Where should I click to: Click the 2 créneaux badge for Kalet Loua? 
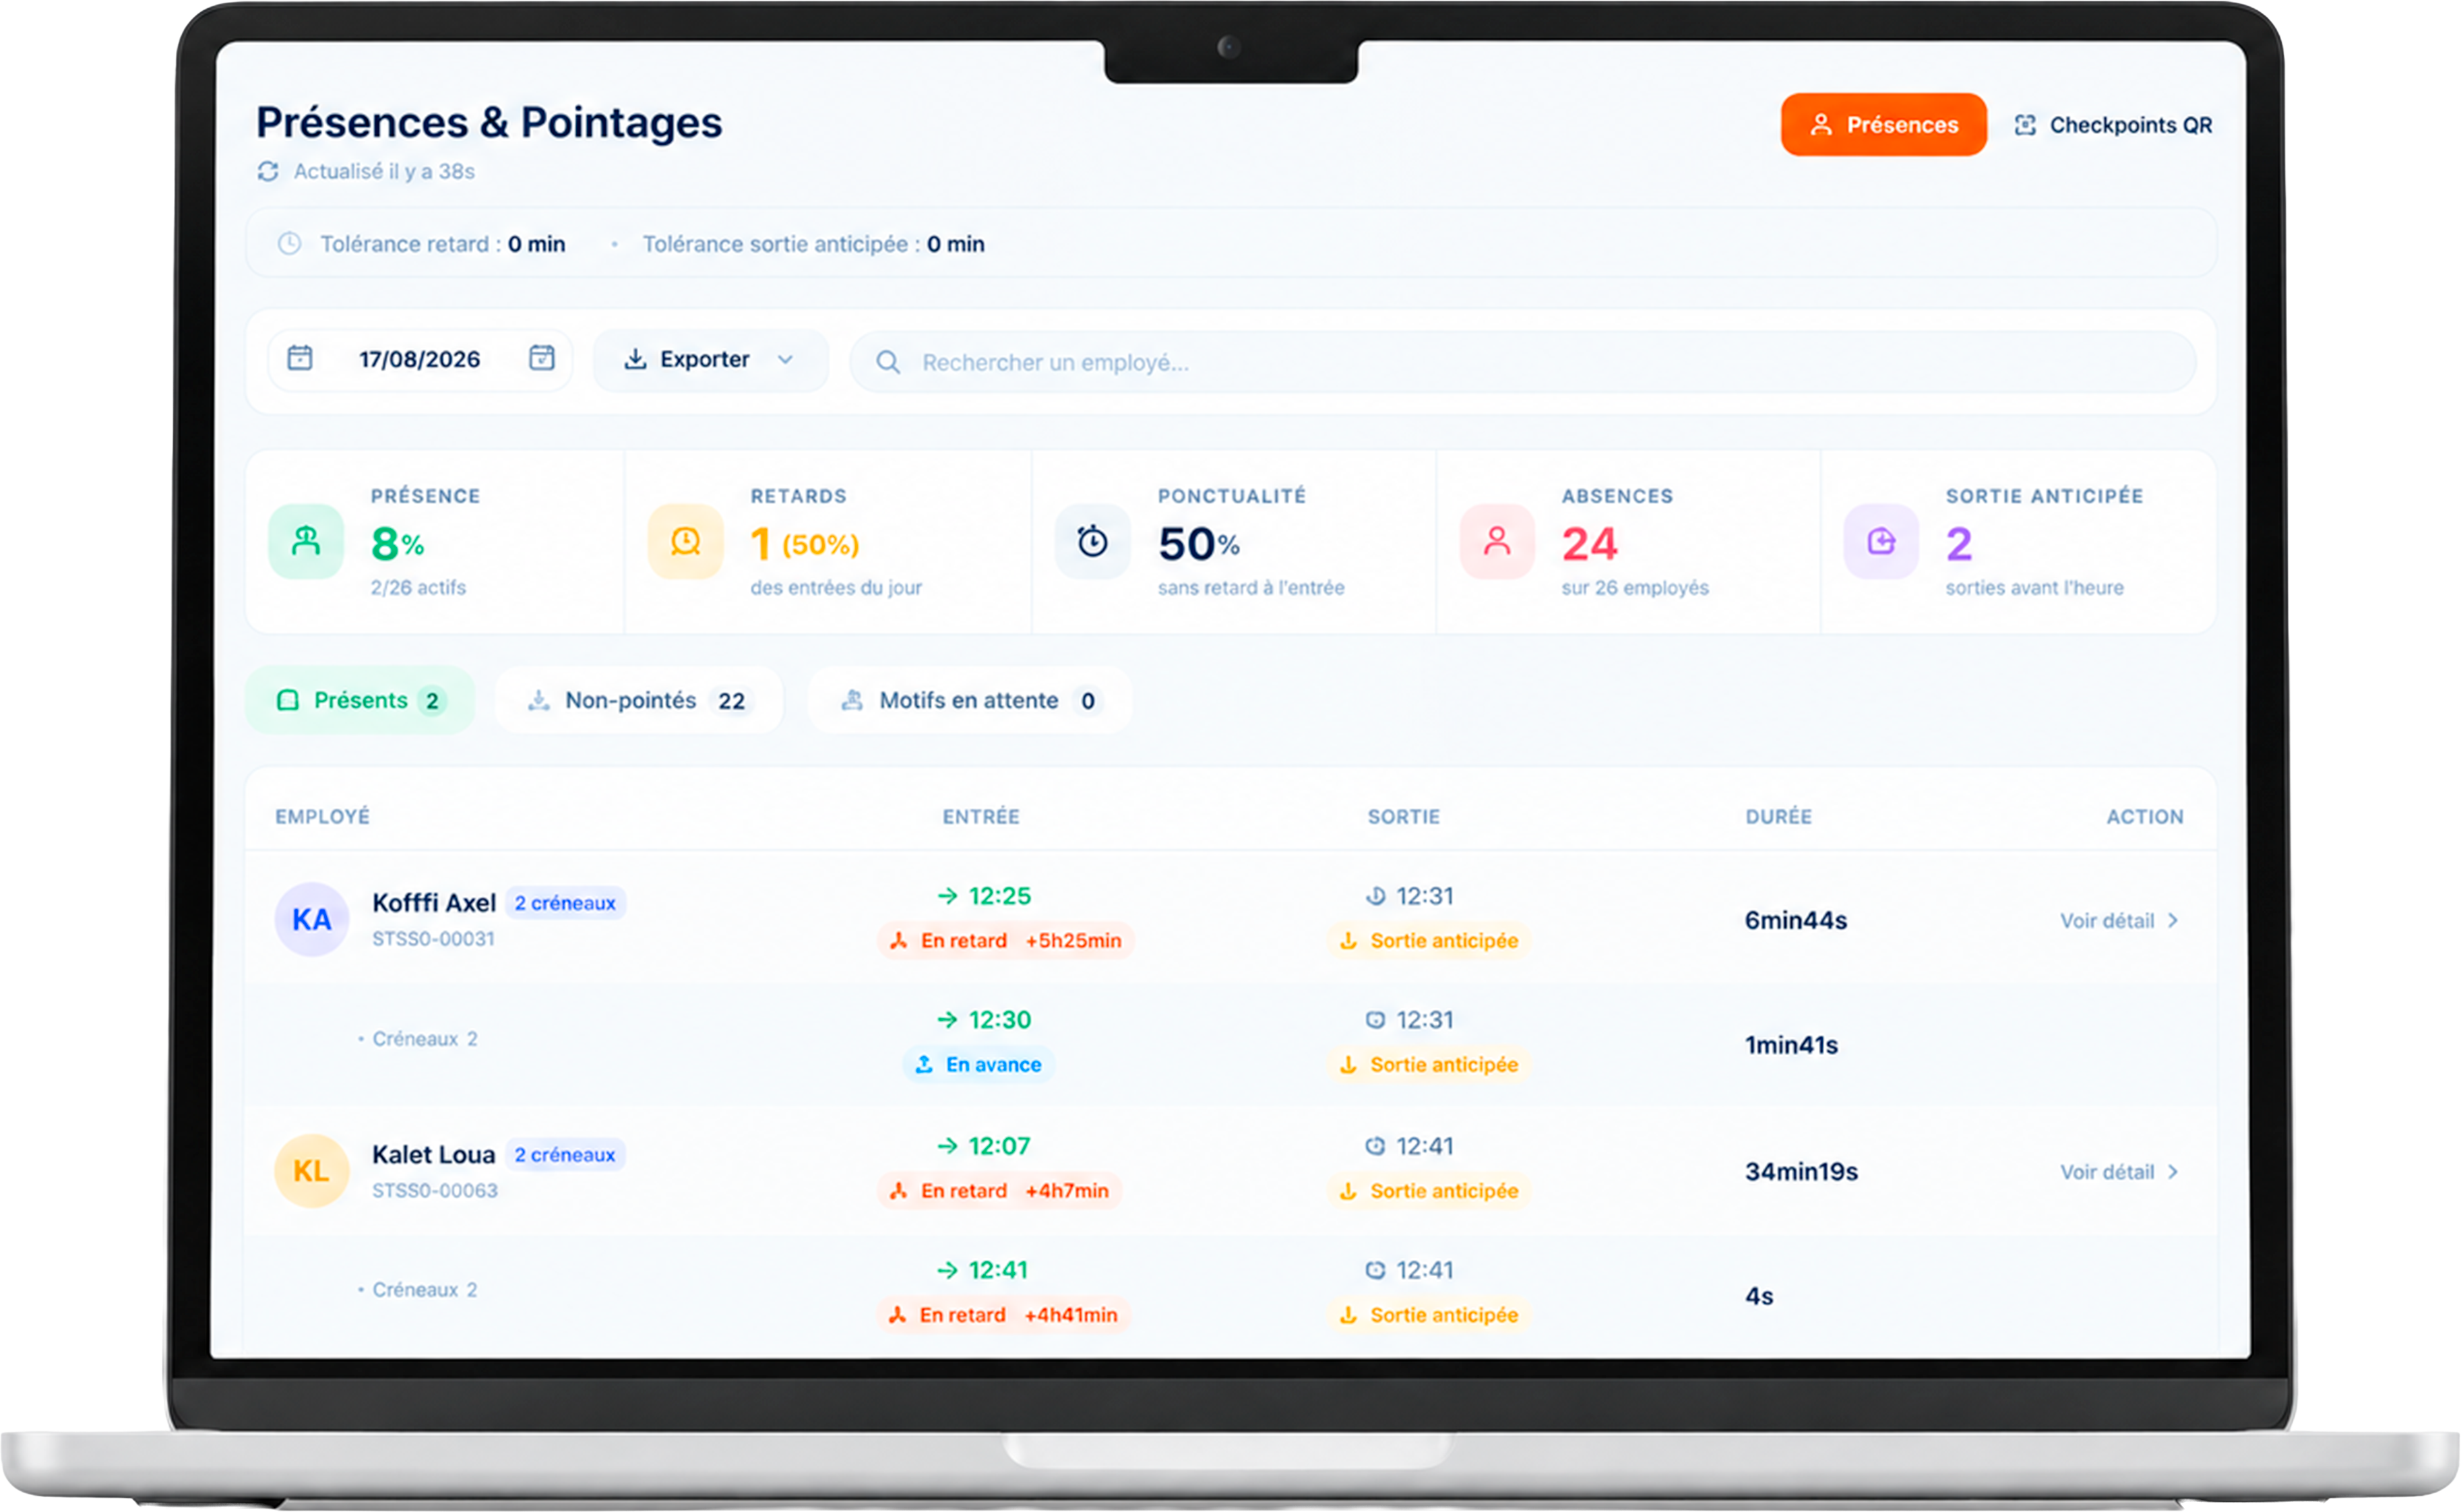(565, 1155)
